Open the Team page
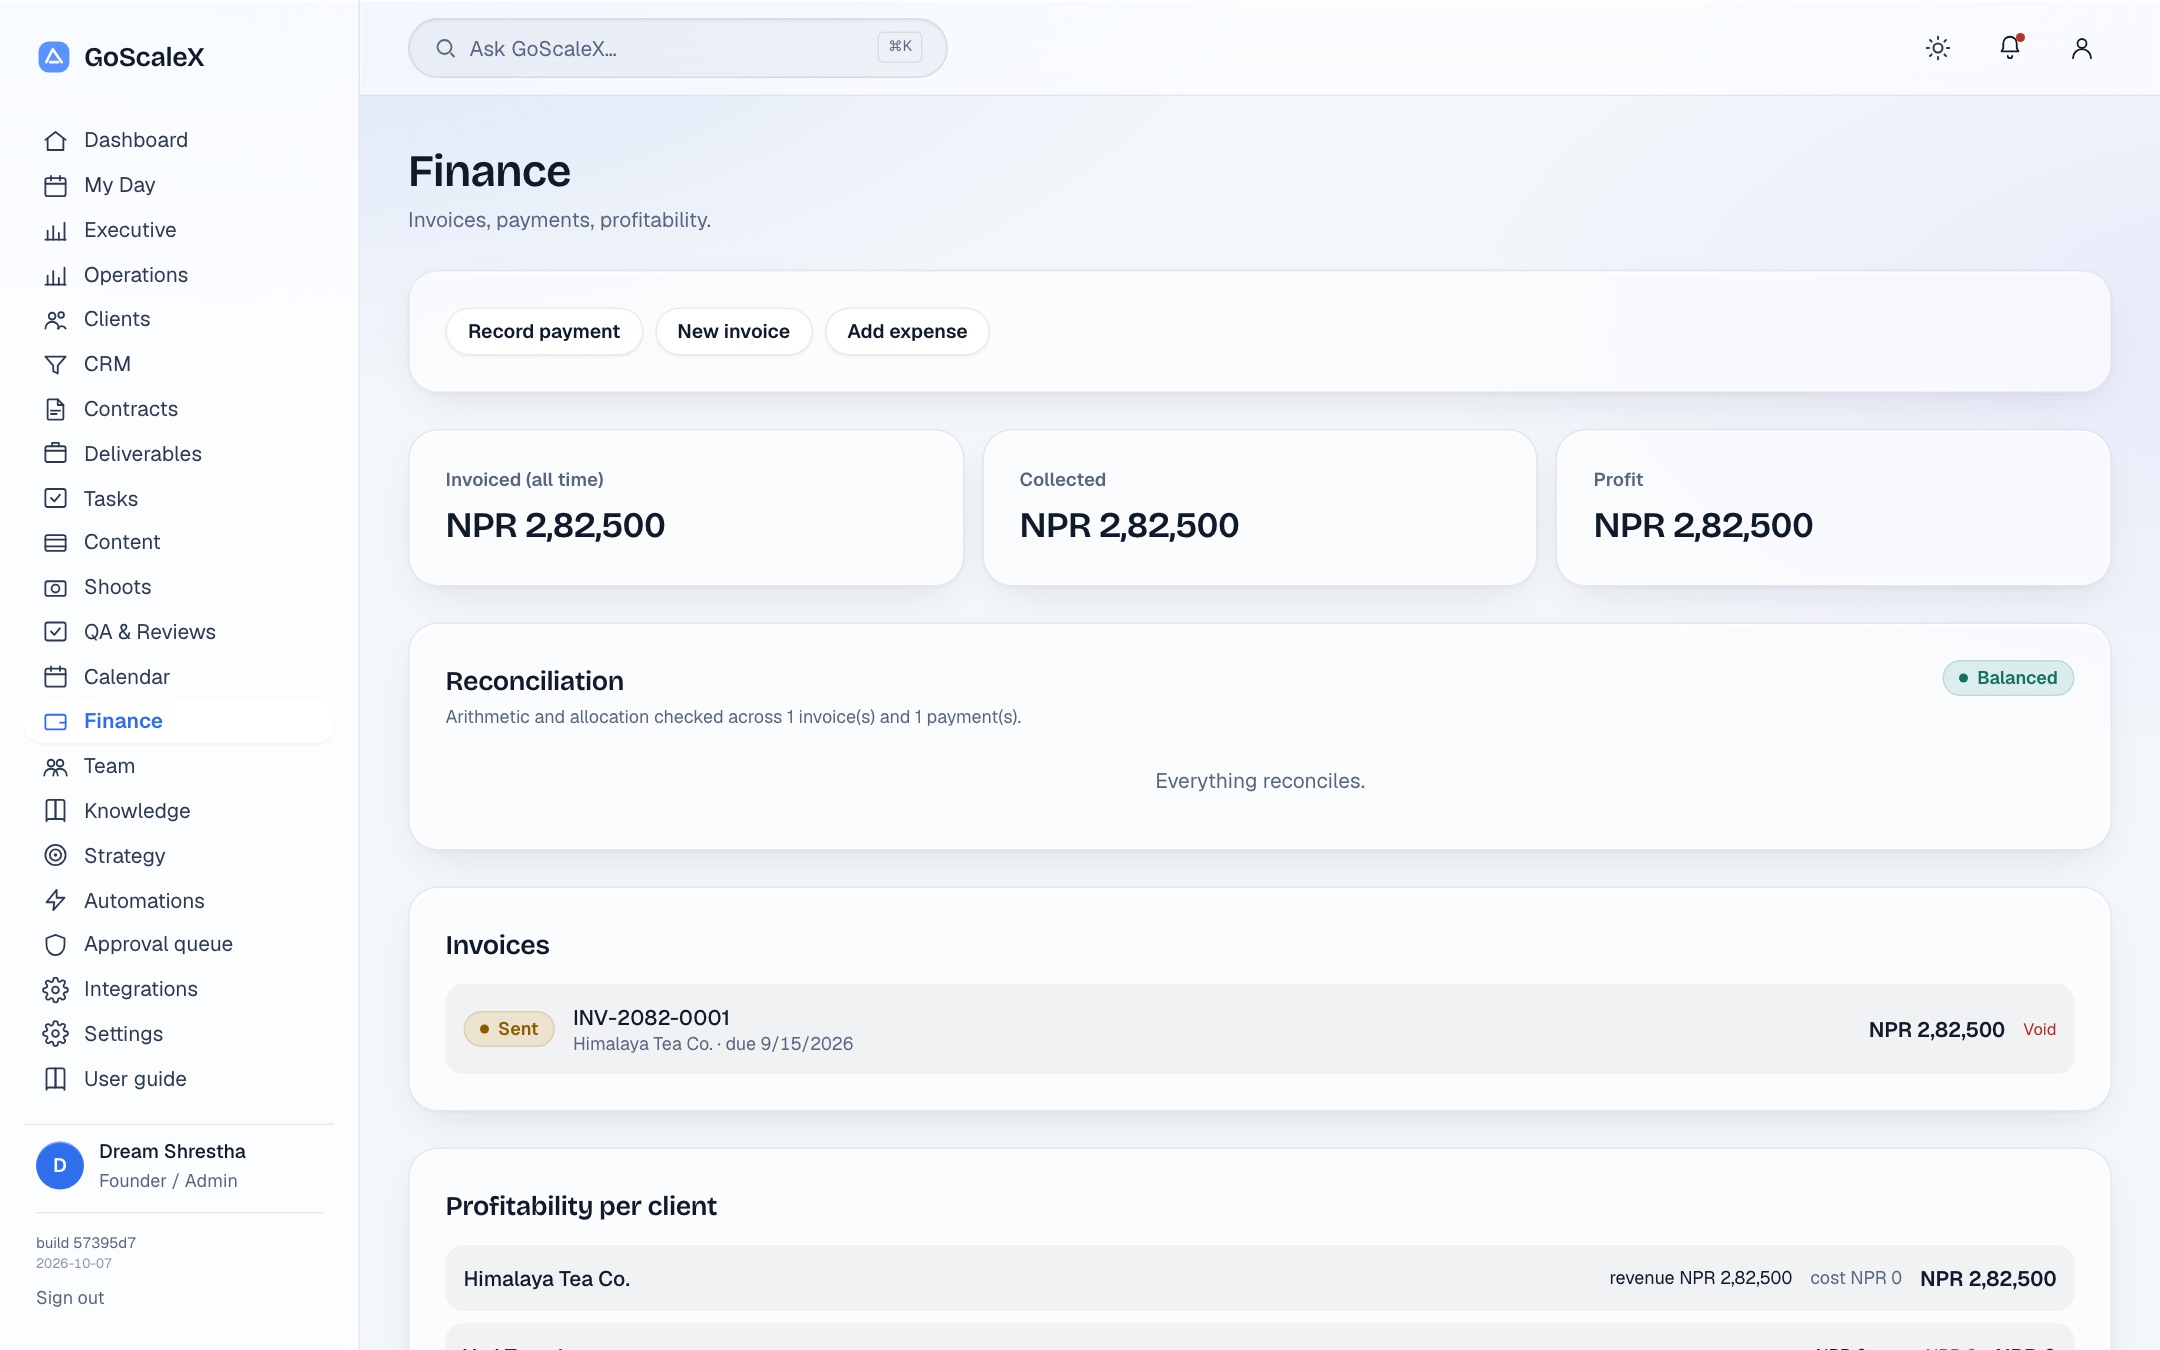The height and width of the screenshot is (1350, 2160). (x=180, y=766)
